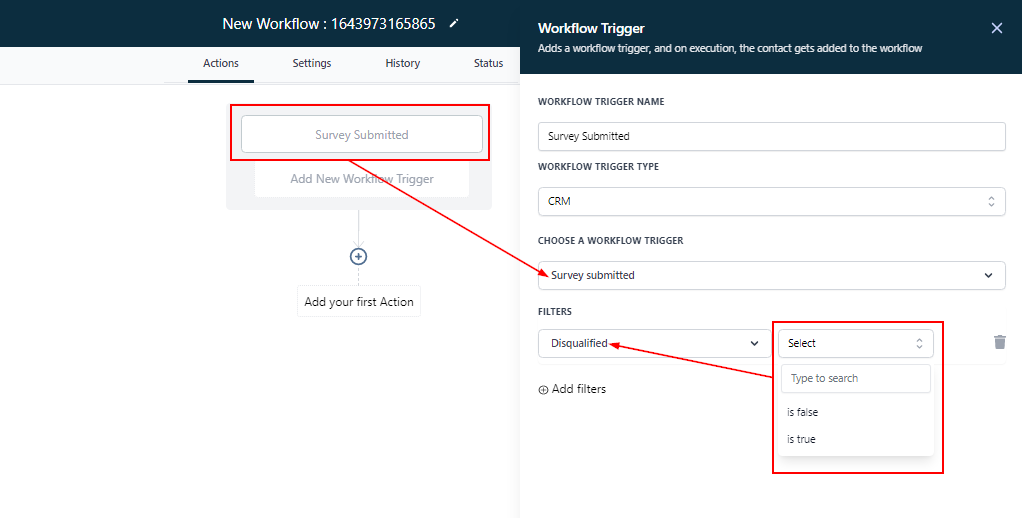This screenshot has height=518, width=1022.
Task: Close the Workflow Trigger panel
Action: pos(996,28)
